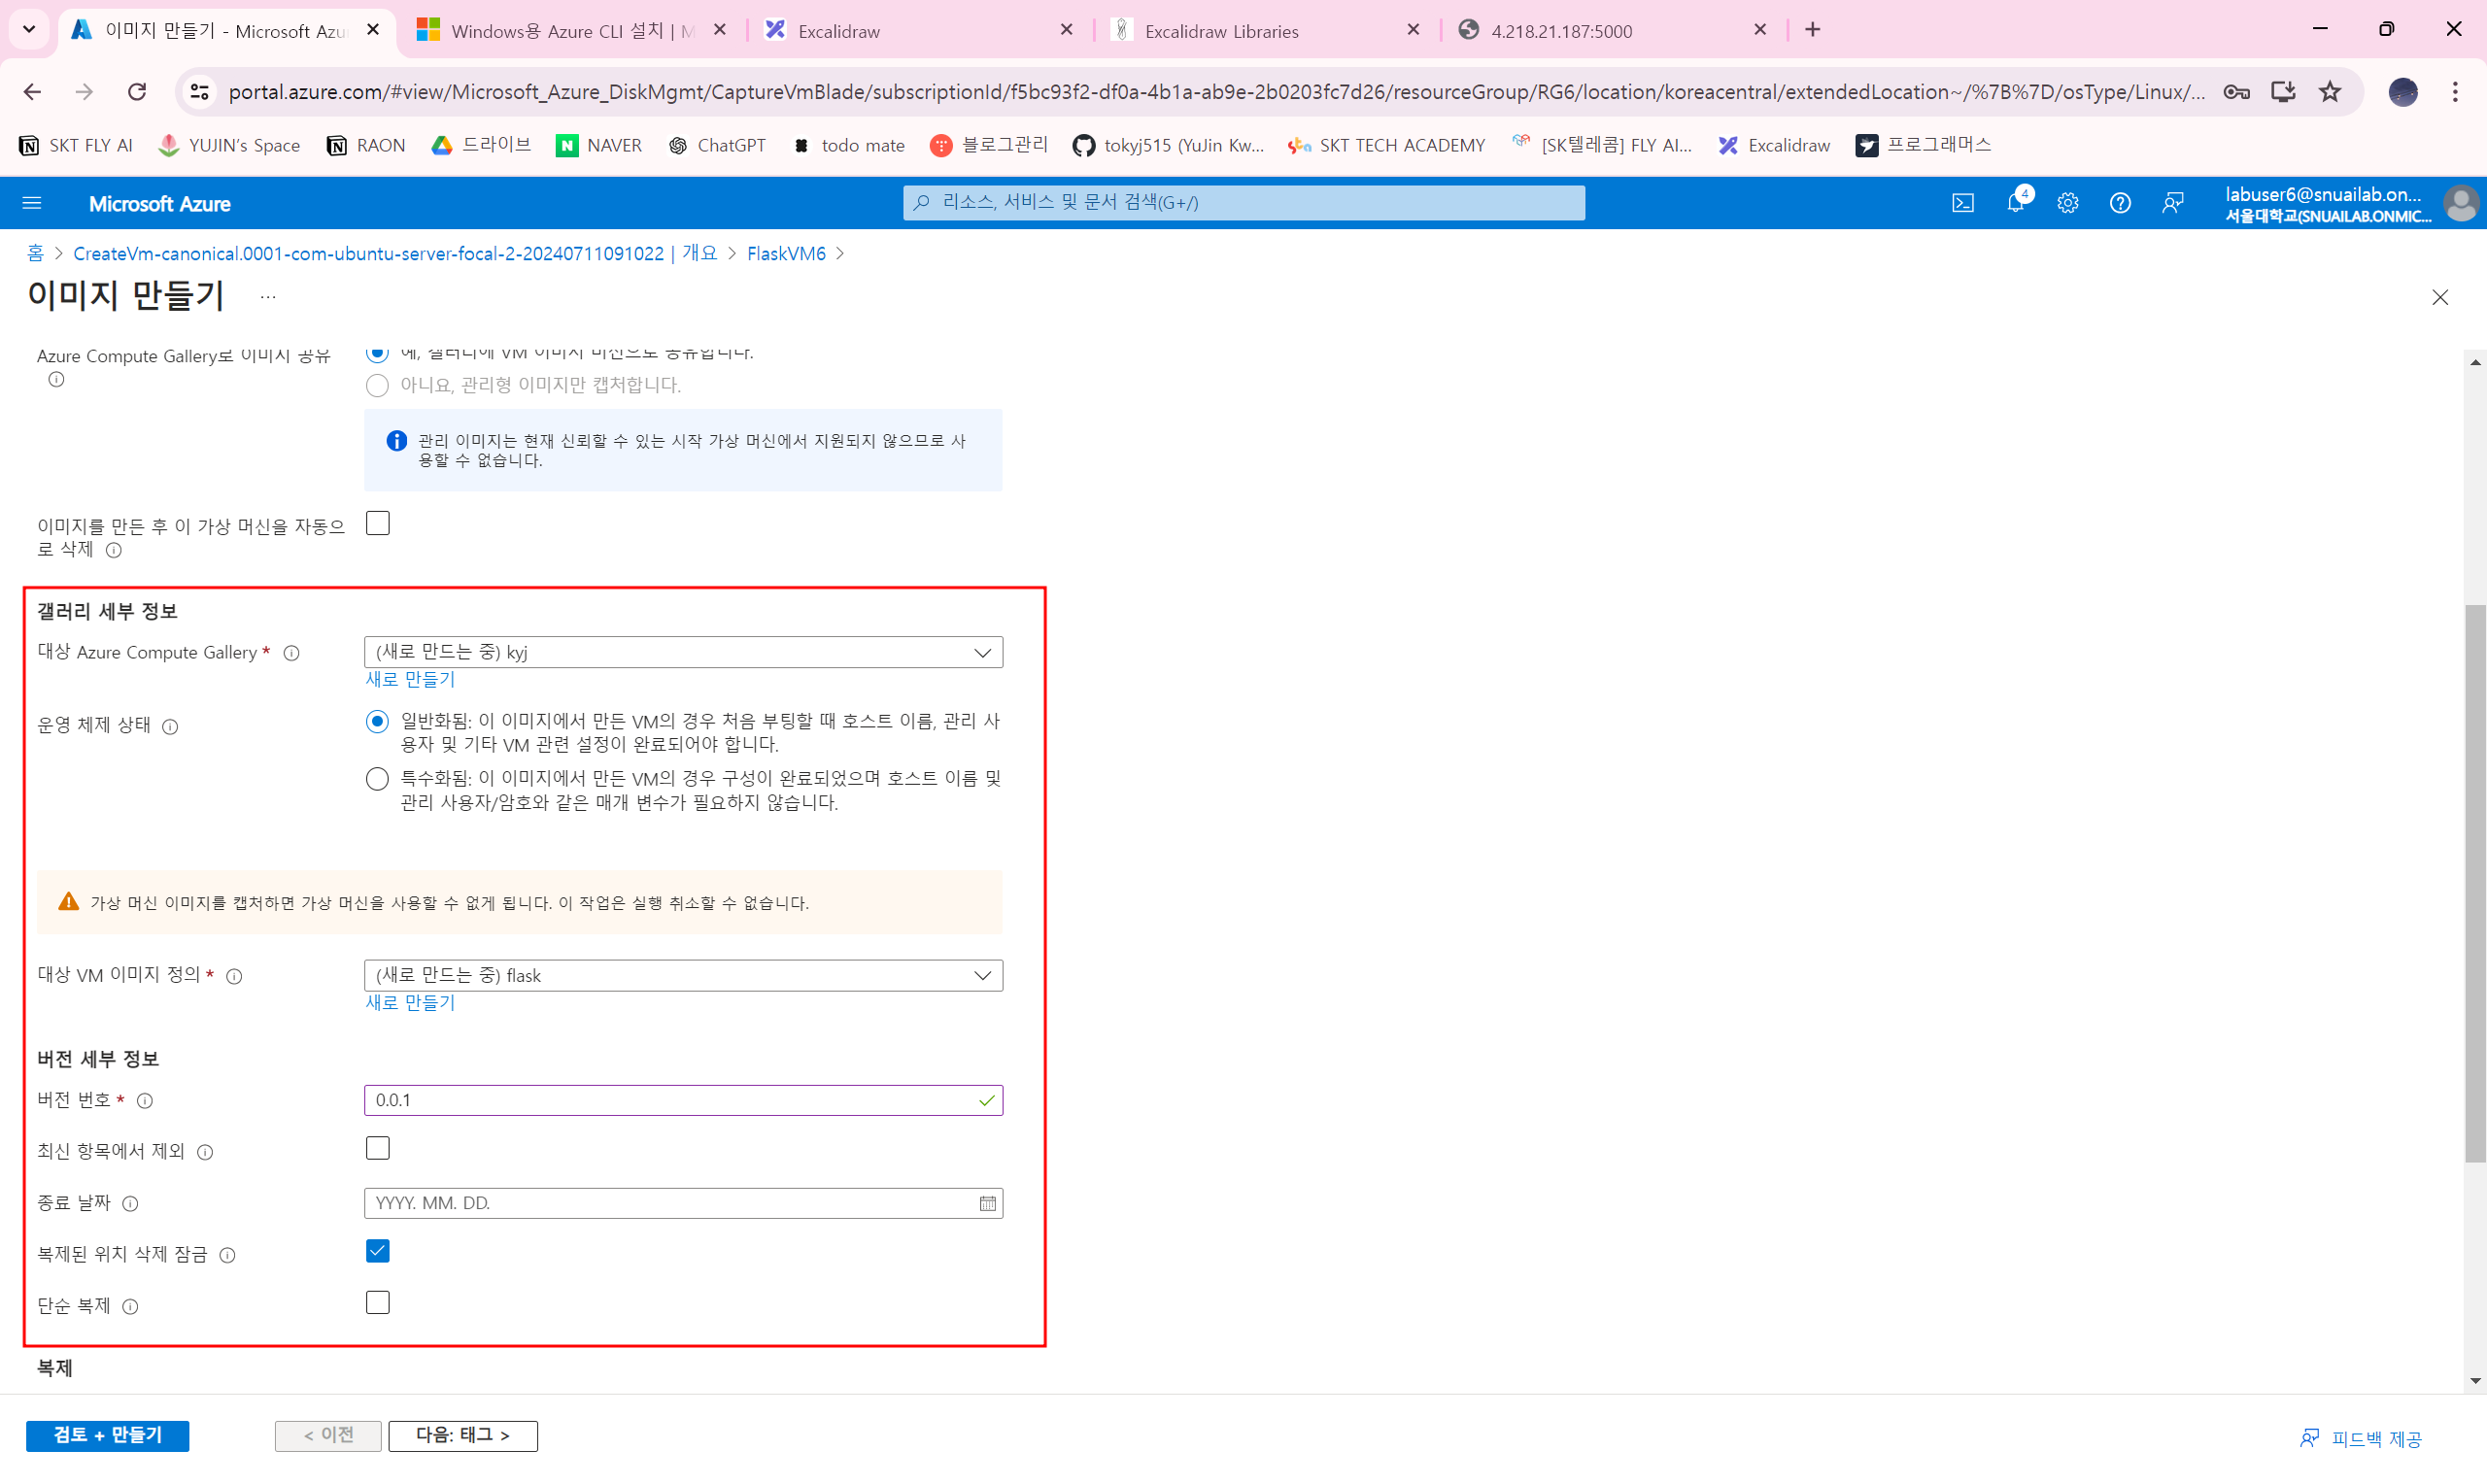Click info icon next to 버전 번호
2487x1484 pixels.
click(145, 1101)
